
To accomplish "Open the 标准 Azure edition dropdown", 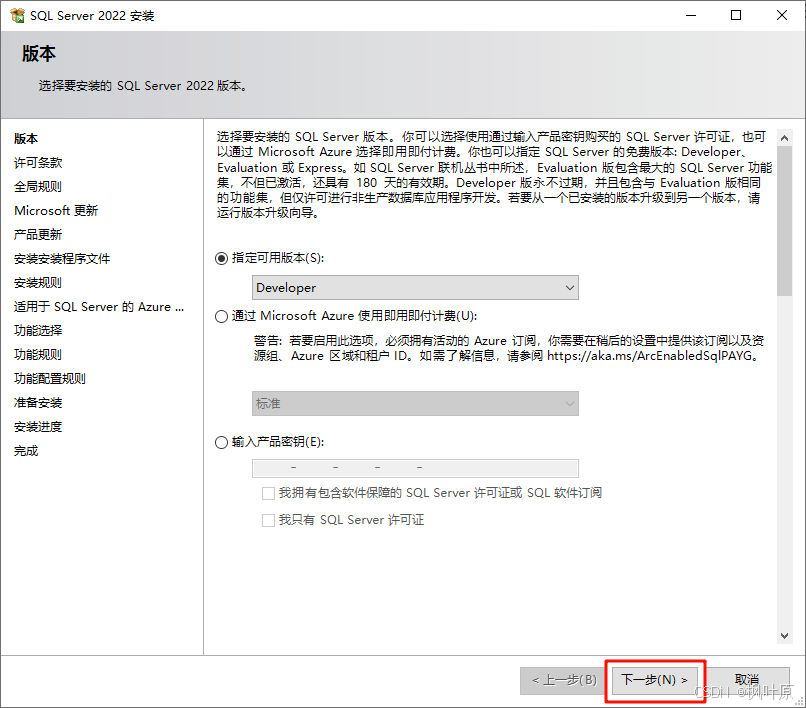I will click(415, 404).
